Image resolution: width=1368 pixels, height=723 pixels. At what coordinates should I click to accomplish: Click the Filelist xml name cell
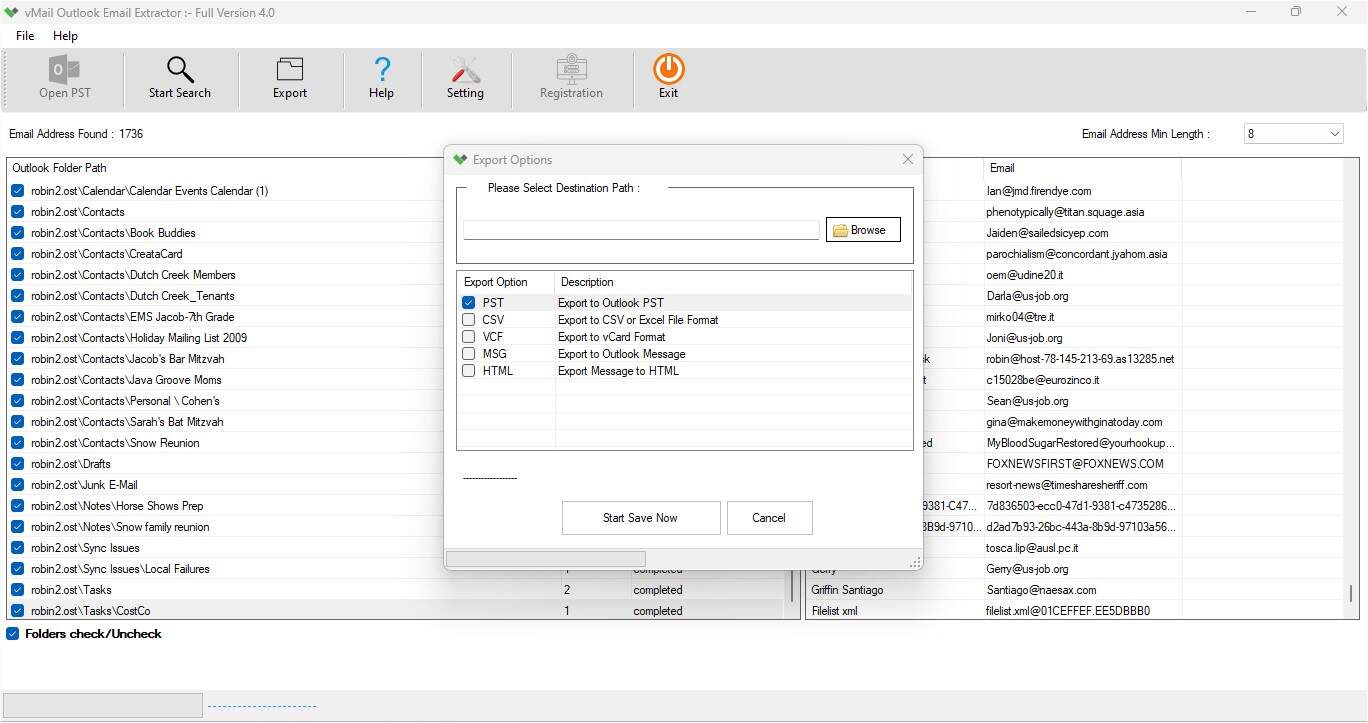(834, 611)
